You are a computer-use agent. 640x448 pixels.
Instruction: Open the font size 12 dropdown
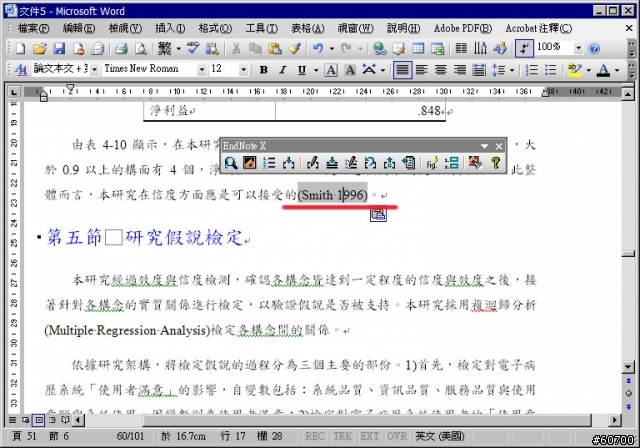[x=243, y=70]
